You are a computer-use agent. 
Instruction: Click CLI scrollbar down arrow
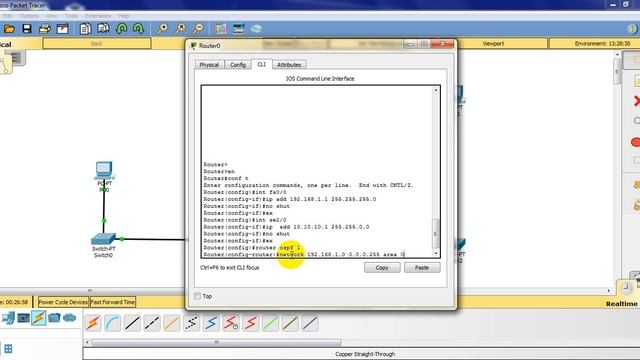click(436, 253)
